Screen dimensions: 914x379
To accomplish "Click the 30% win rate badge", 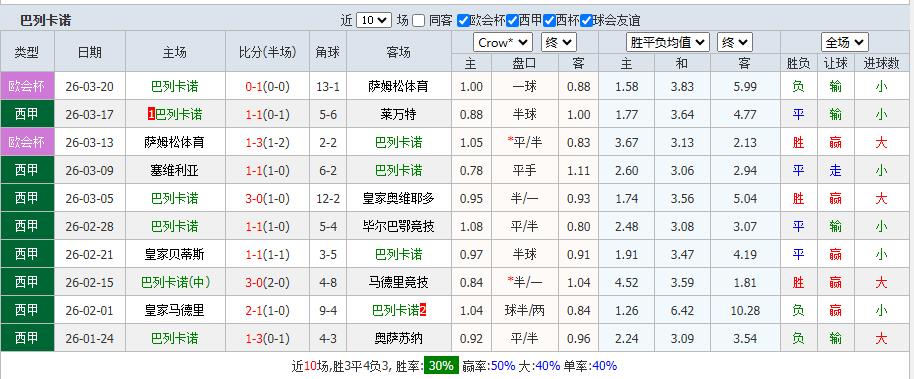I will click(441, 366).
